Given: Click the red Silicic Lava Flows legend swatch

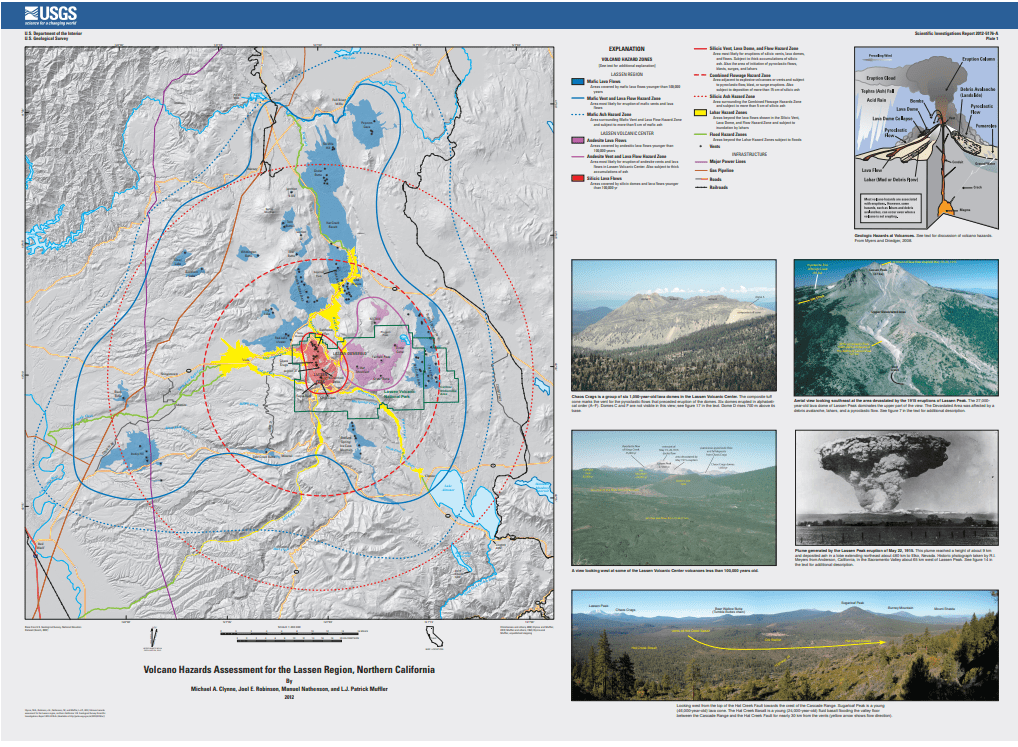Looking at the screenshot, I should [577, 178].
